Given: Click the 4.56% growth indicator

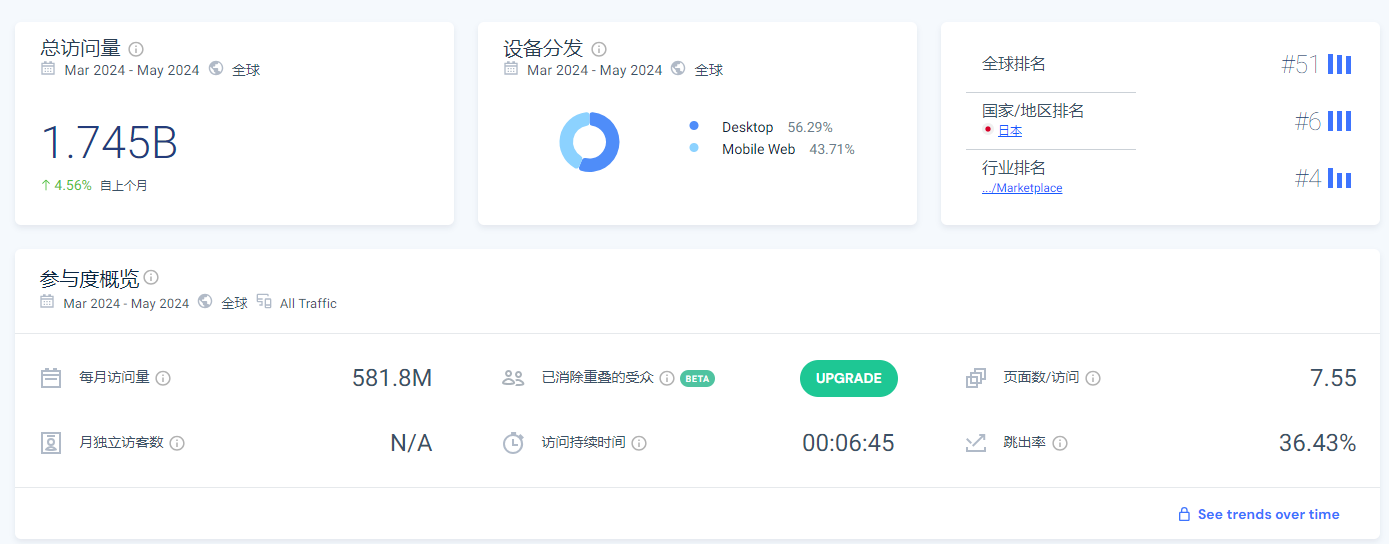Looking at the screenshot, I should pyautogui.click(x=66, y=185).
